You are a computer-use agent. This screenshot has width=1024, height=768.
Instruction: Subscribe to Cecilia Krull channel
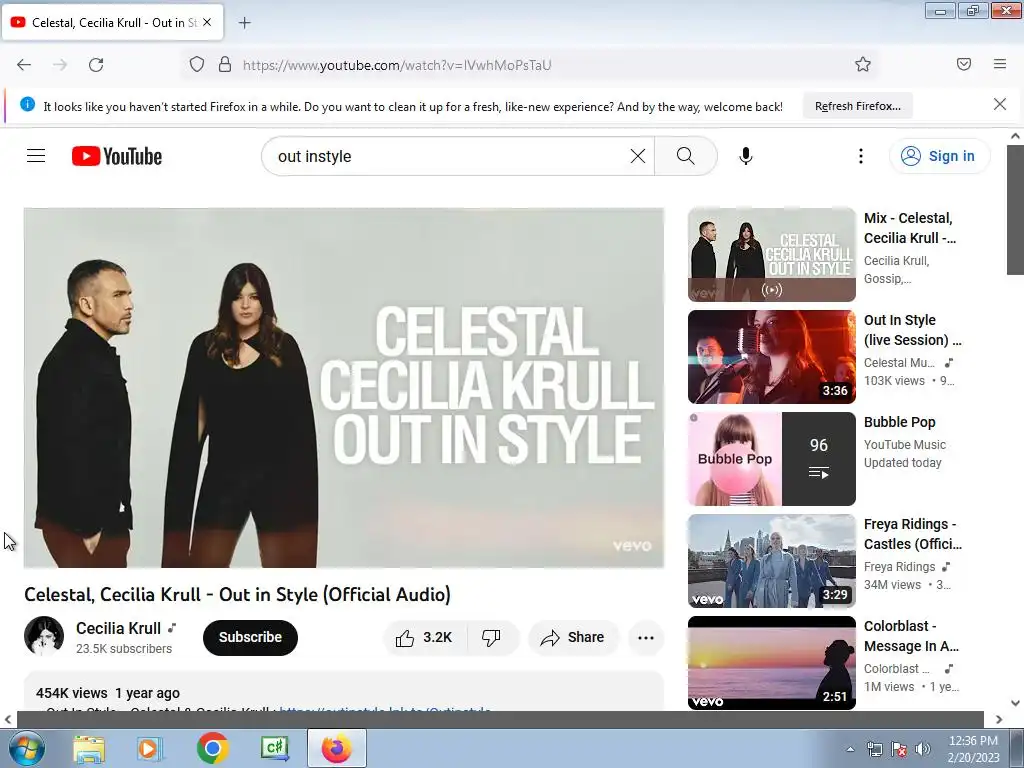250,637
